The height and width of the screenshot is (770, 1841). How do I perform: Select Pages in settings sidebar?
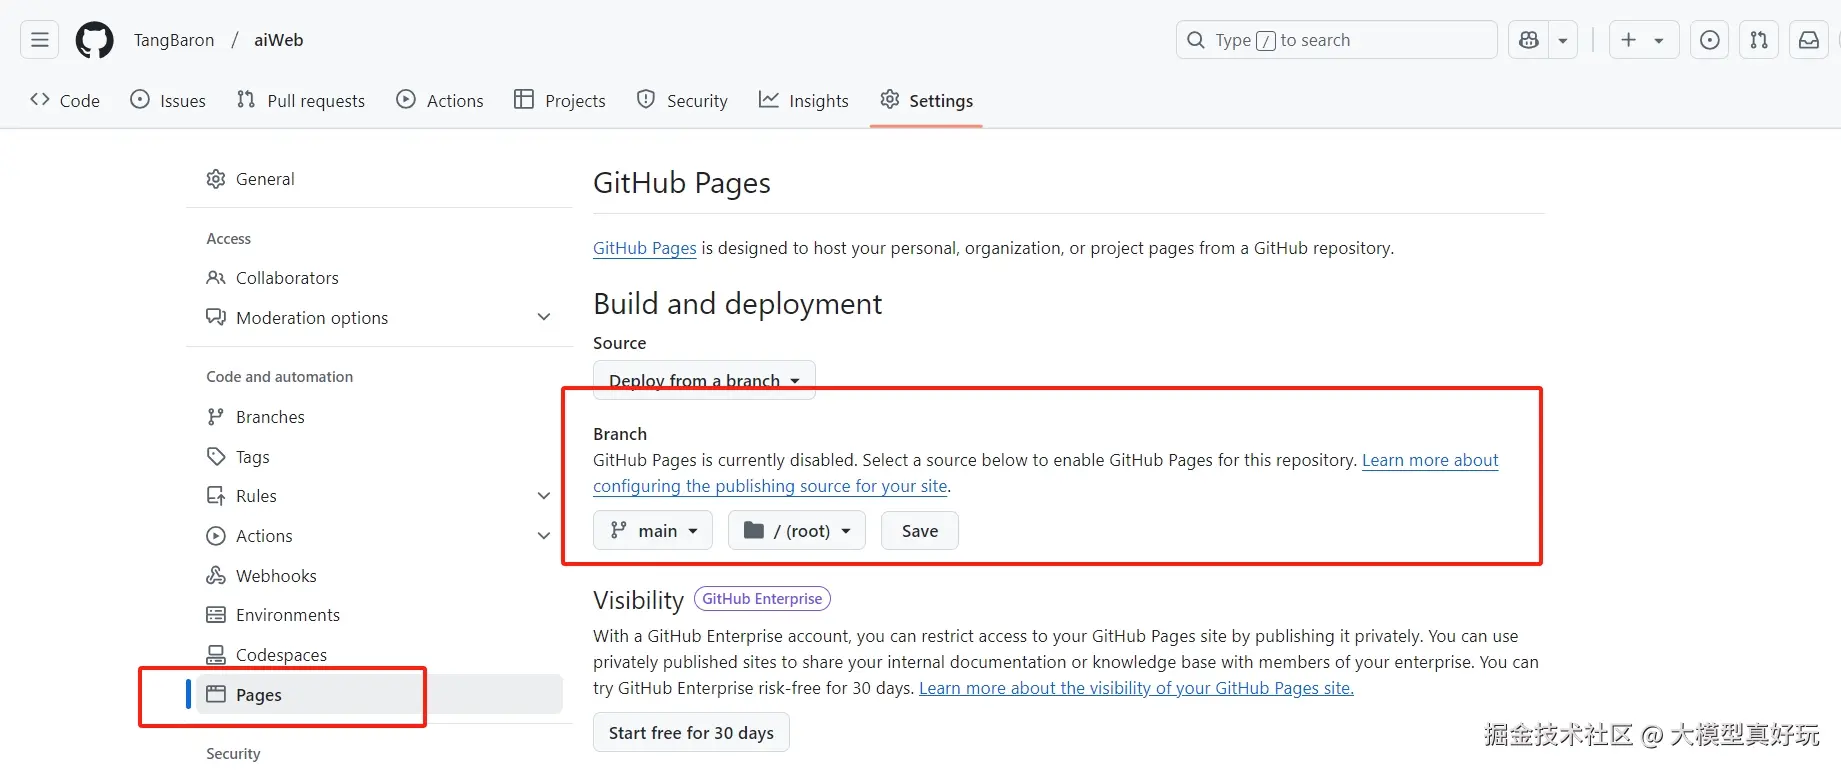[379, 694]
